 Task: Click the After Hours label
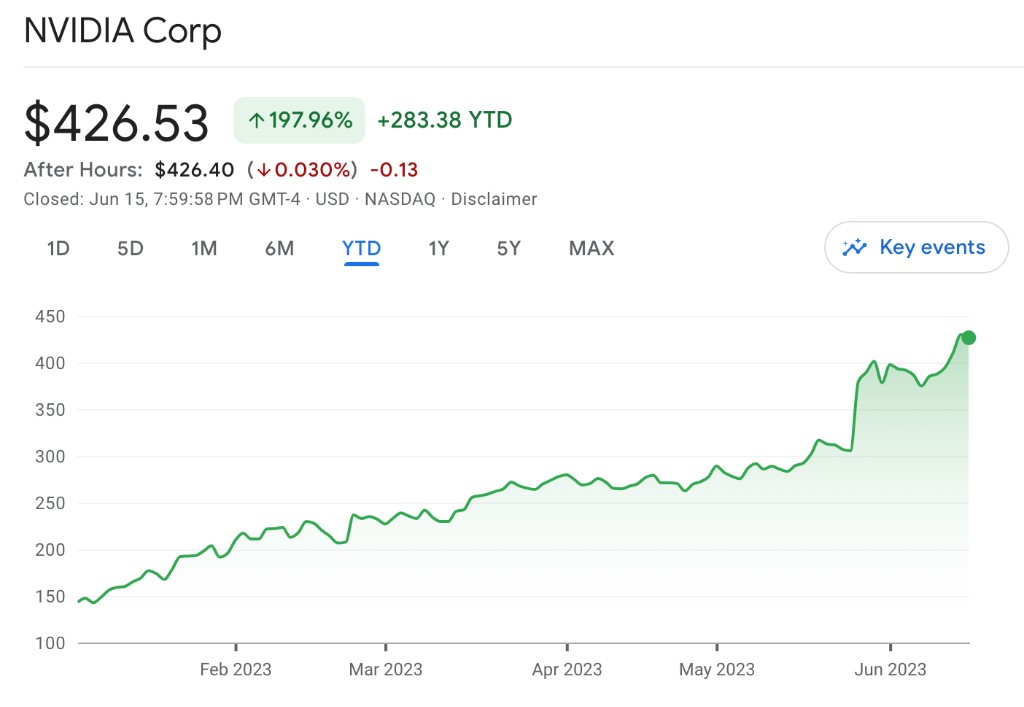pos(83,170)
